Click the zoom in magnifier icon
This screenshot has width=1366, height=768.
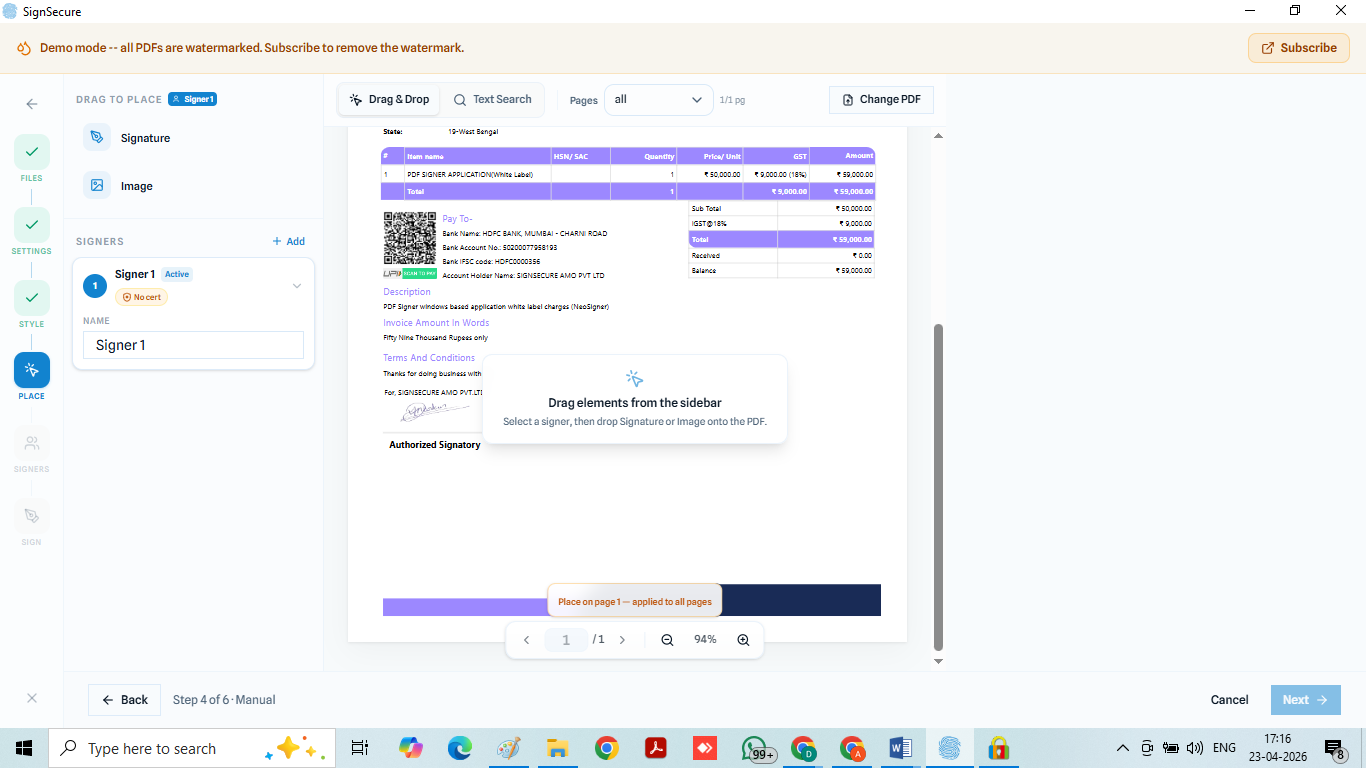pos(743,640)
